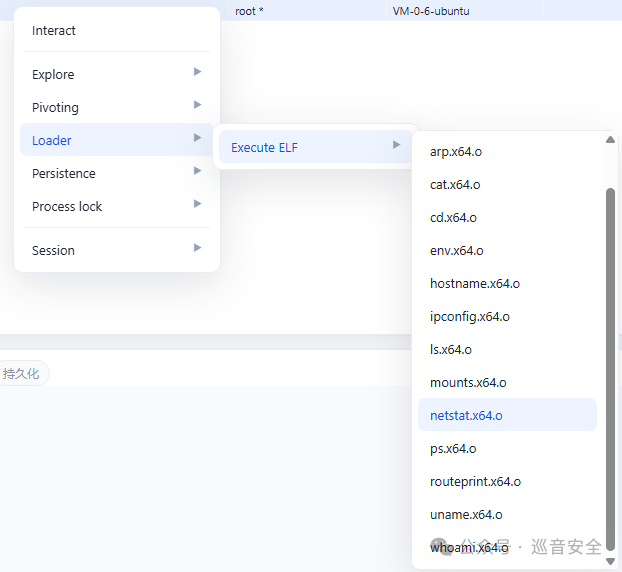622x572 pixels.
Task: Click the highlighted netstat.x64.o item
Action: pos(507,415)
